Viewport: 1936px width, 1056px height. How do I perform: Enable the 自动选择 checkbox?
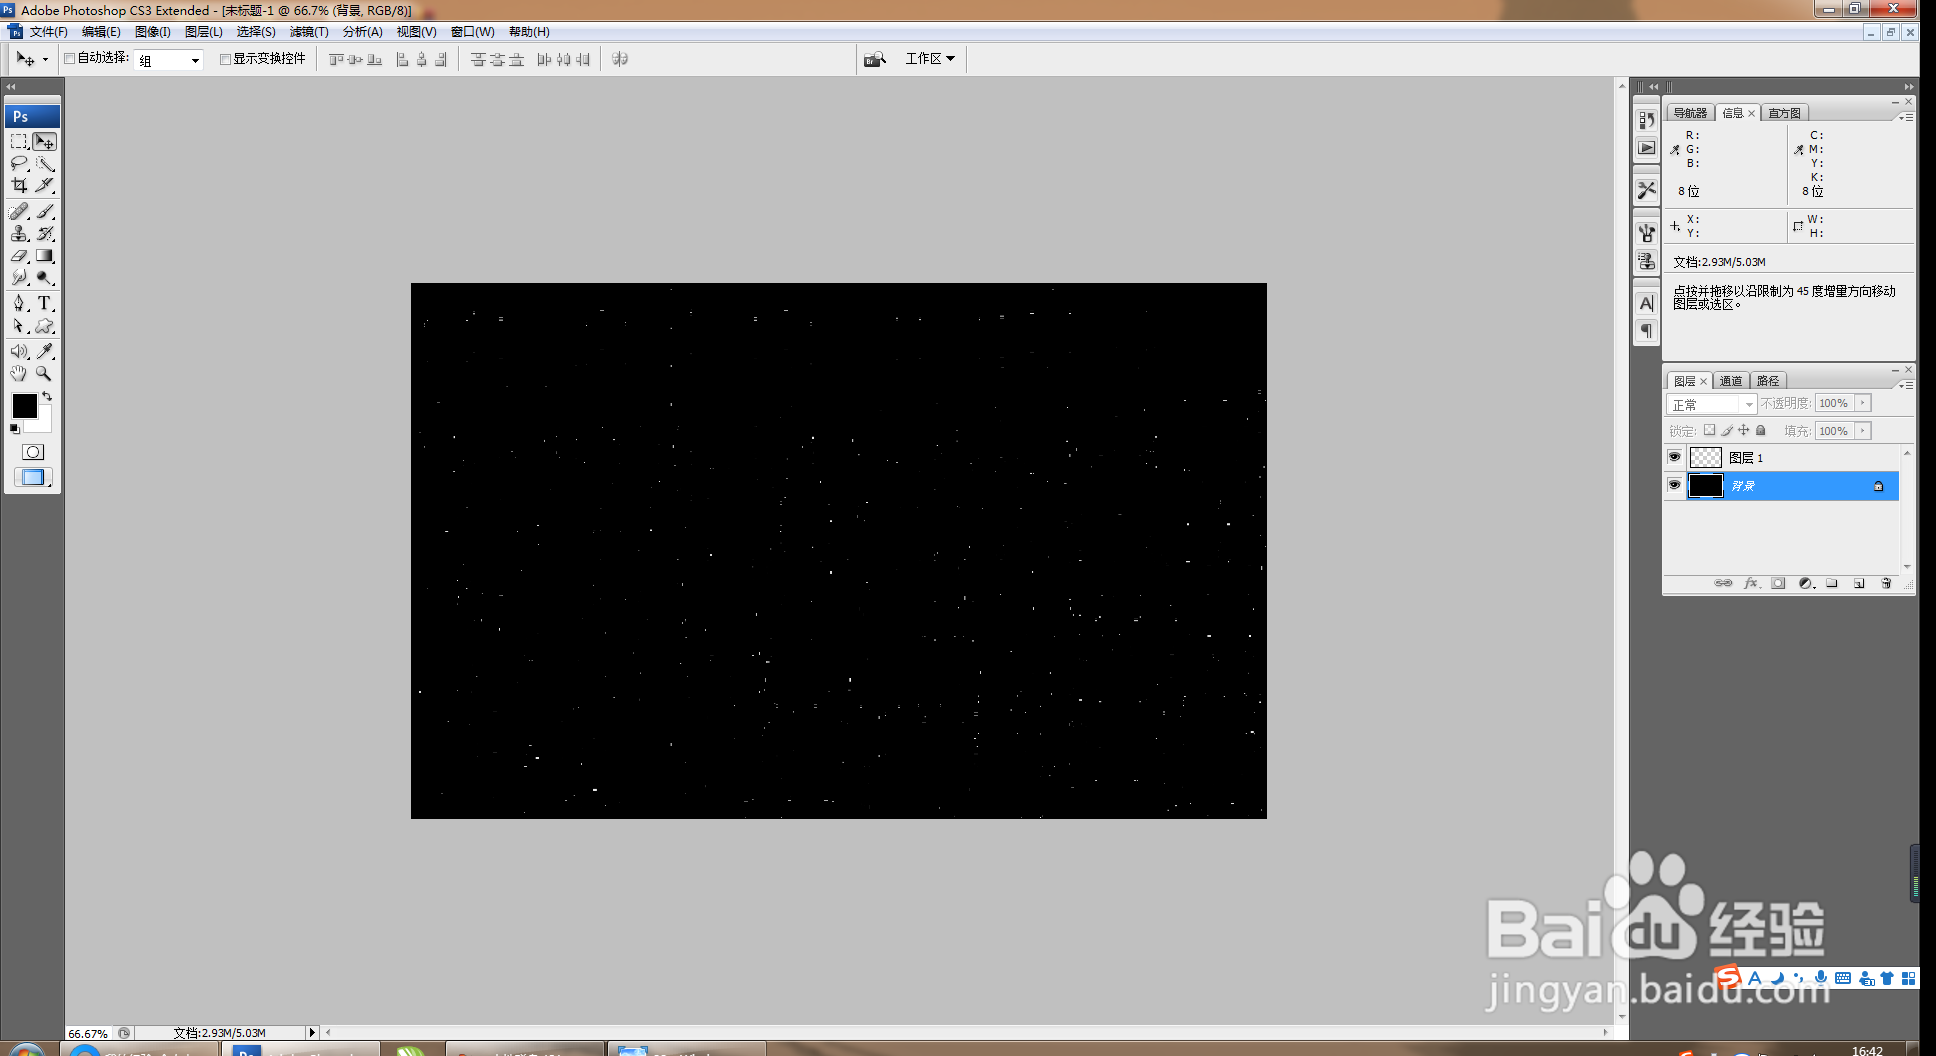pos(70,59)
